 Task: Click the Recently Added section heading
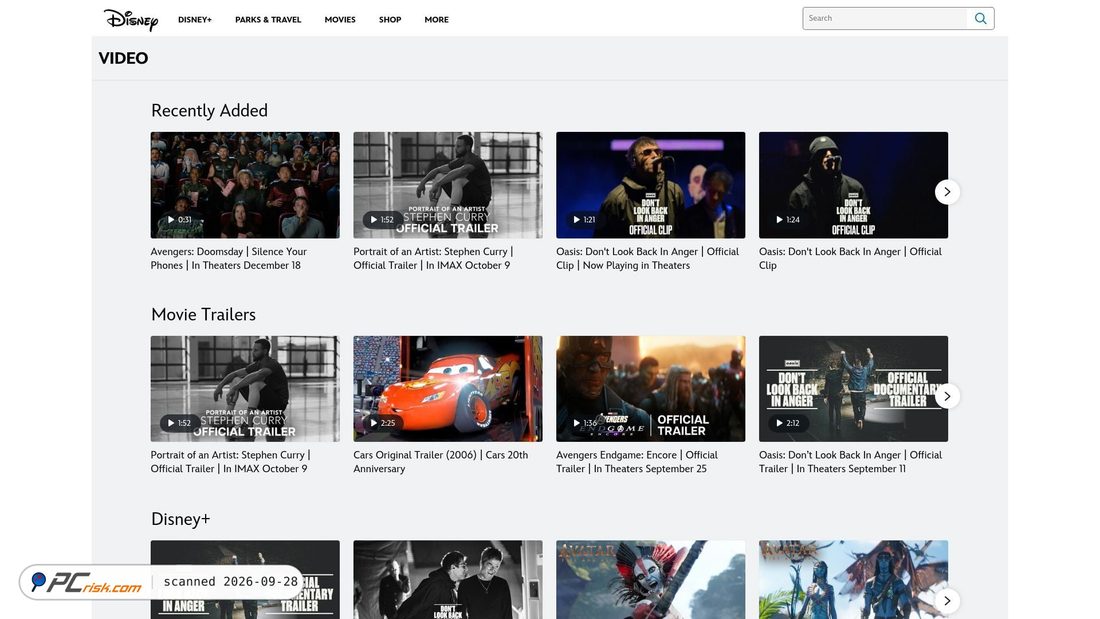[x=209, y=111]
